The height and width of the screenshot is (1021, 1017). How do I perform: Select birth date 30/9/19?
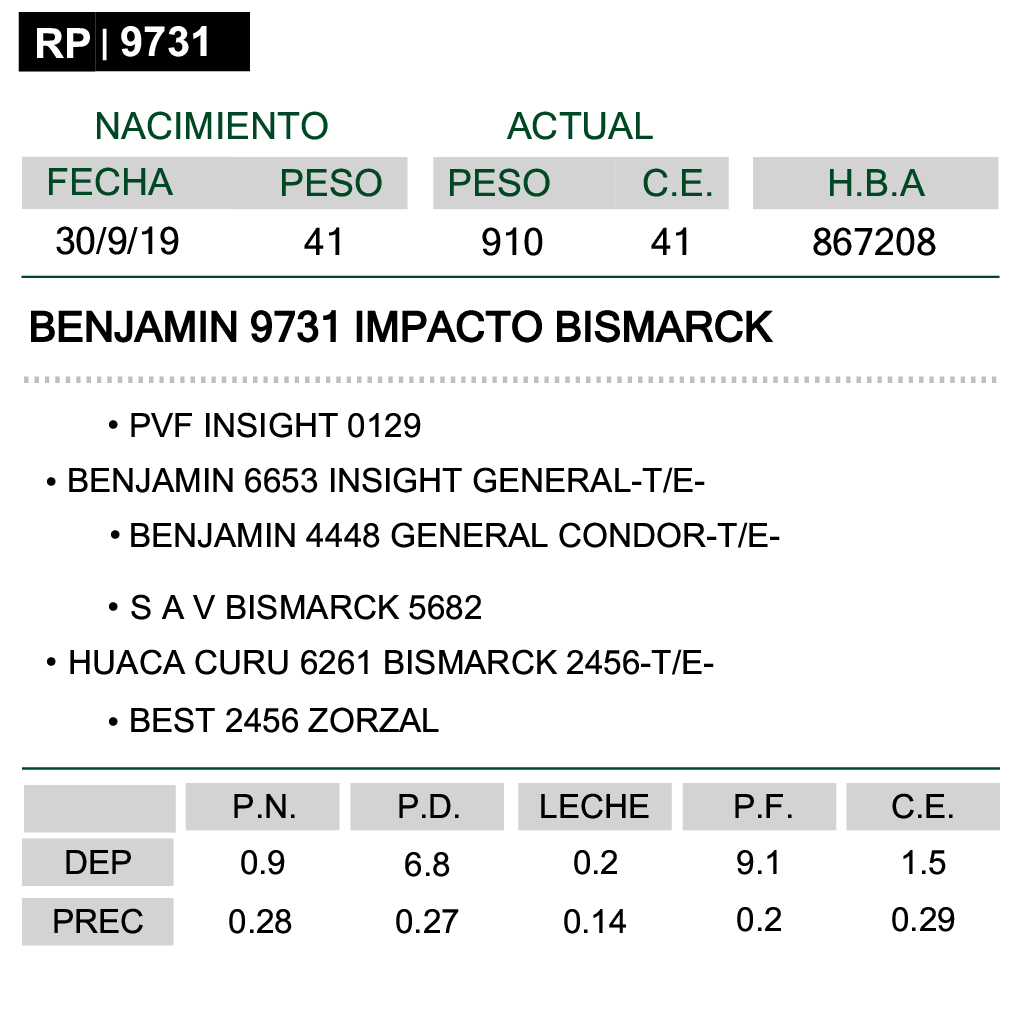click(x=117, y=242)
